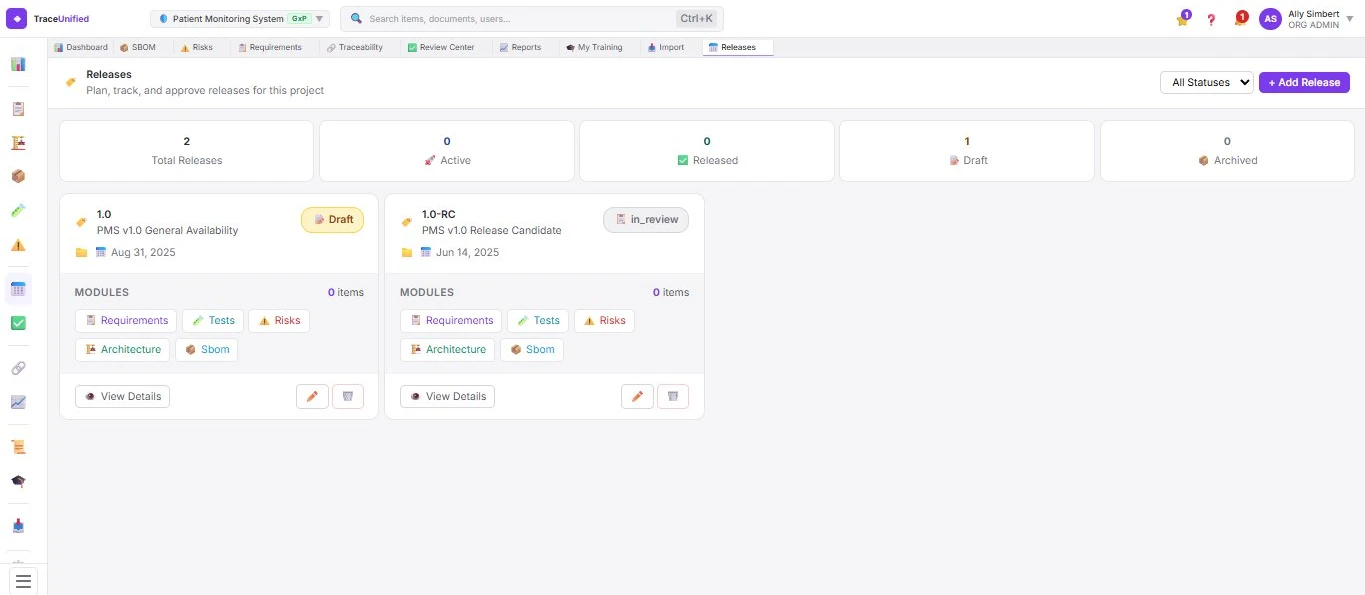Open the import tray sidebar icon
Screen dimensions: 1365x595
click(18, 526)
